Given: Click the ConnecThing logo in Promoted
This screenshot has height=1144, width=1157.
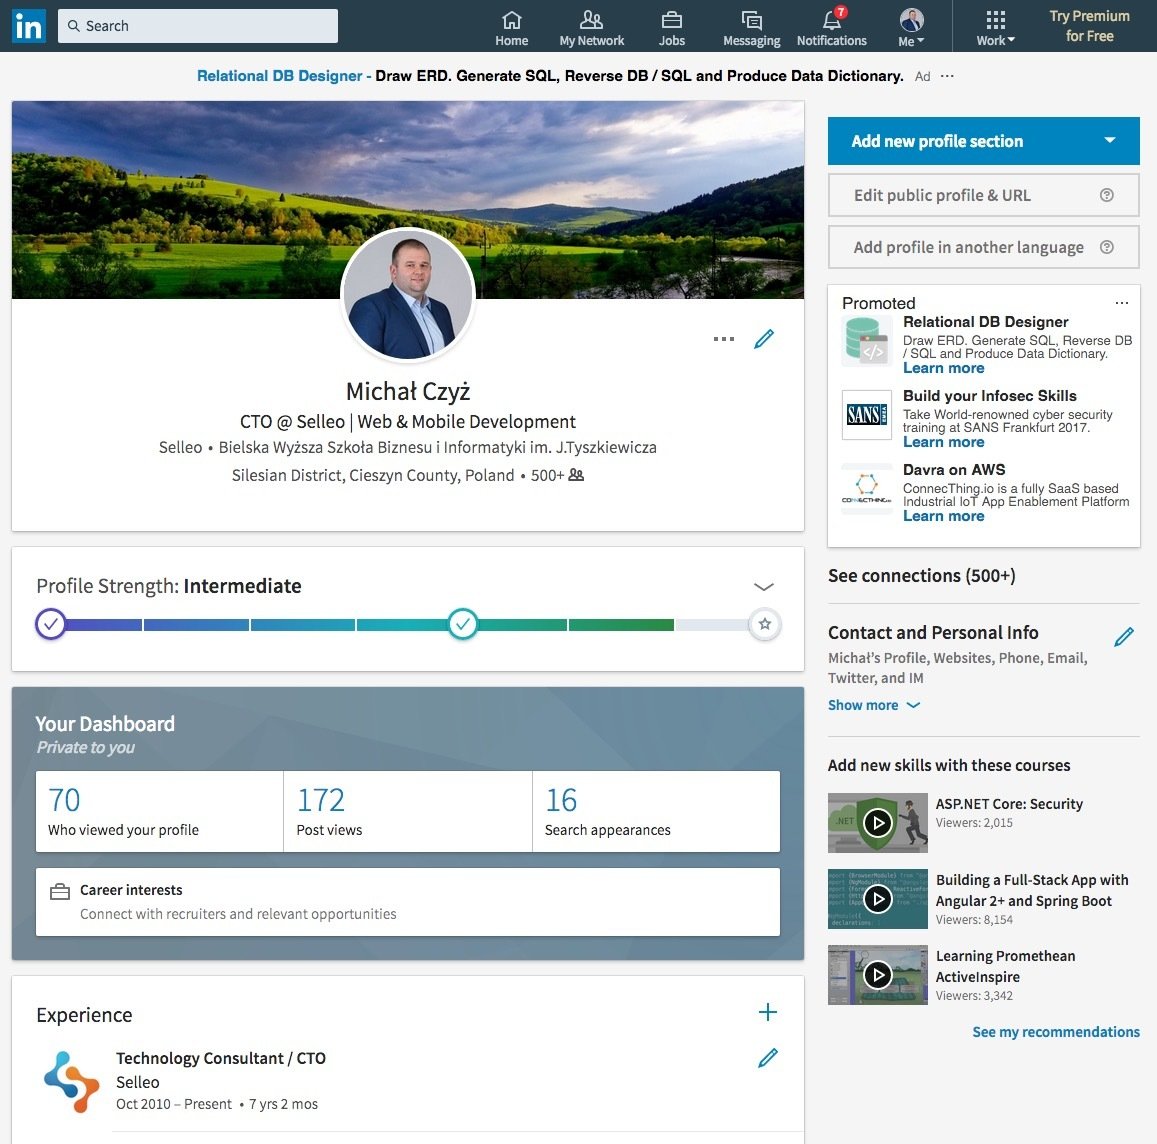Looking at the screenshot, I should tap(866, 489).
